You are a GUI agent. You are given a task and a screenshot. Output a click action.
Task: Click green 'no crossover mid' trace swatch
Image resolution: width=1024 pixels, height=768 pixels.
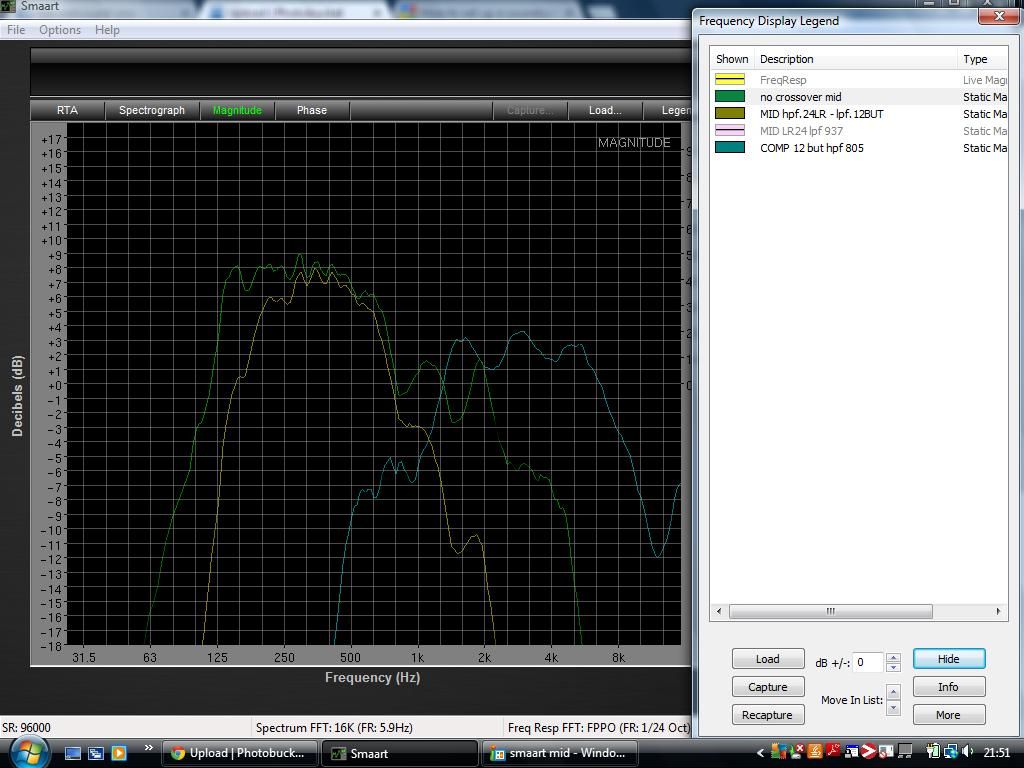[730, 97]
